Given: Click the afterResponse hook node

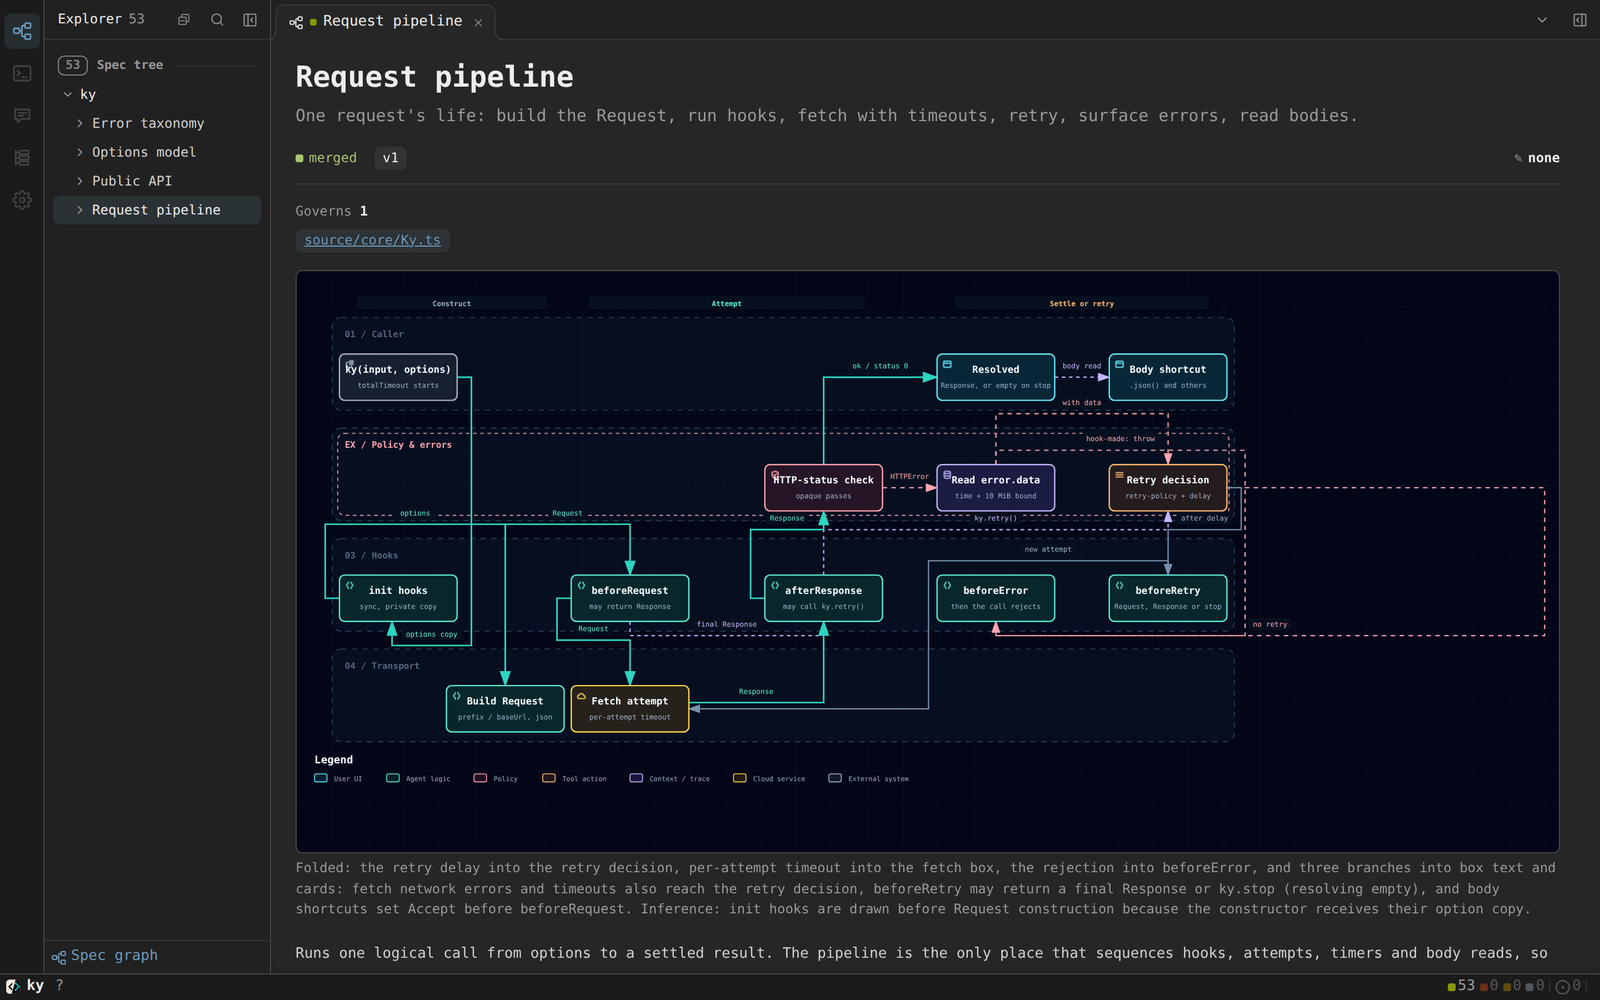Looking at the screenshot, I should tap(824, 598).
